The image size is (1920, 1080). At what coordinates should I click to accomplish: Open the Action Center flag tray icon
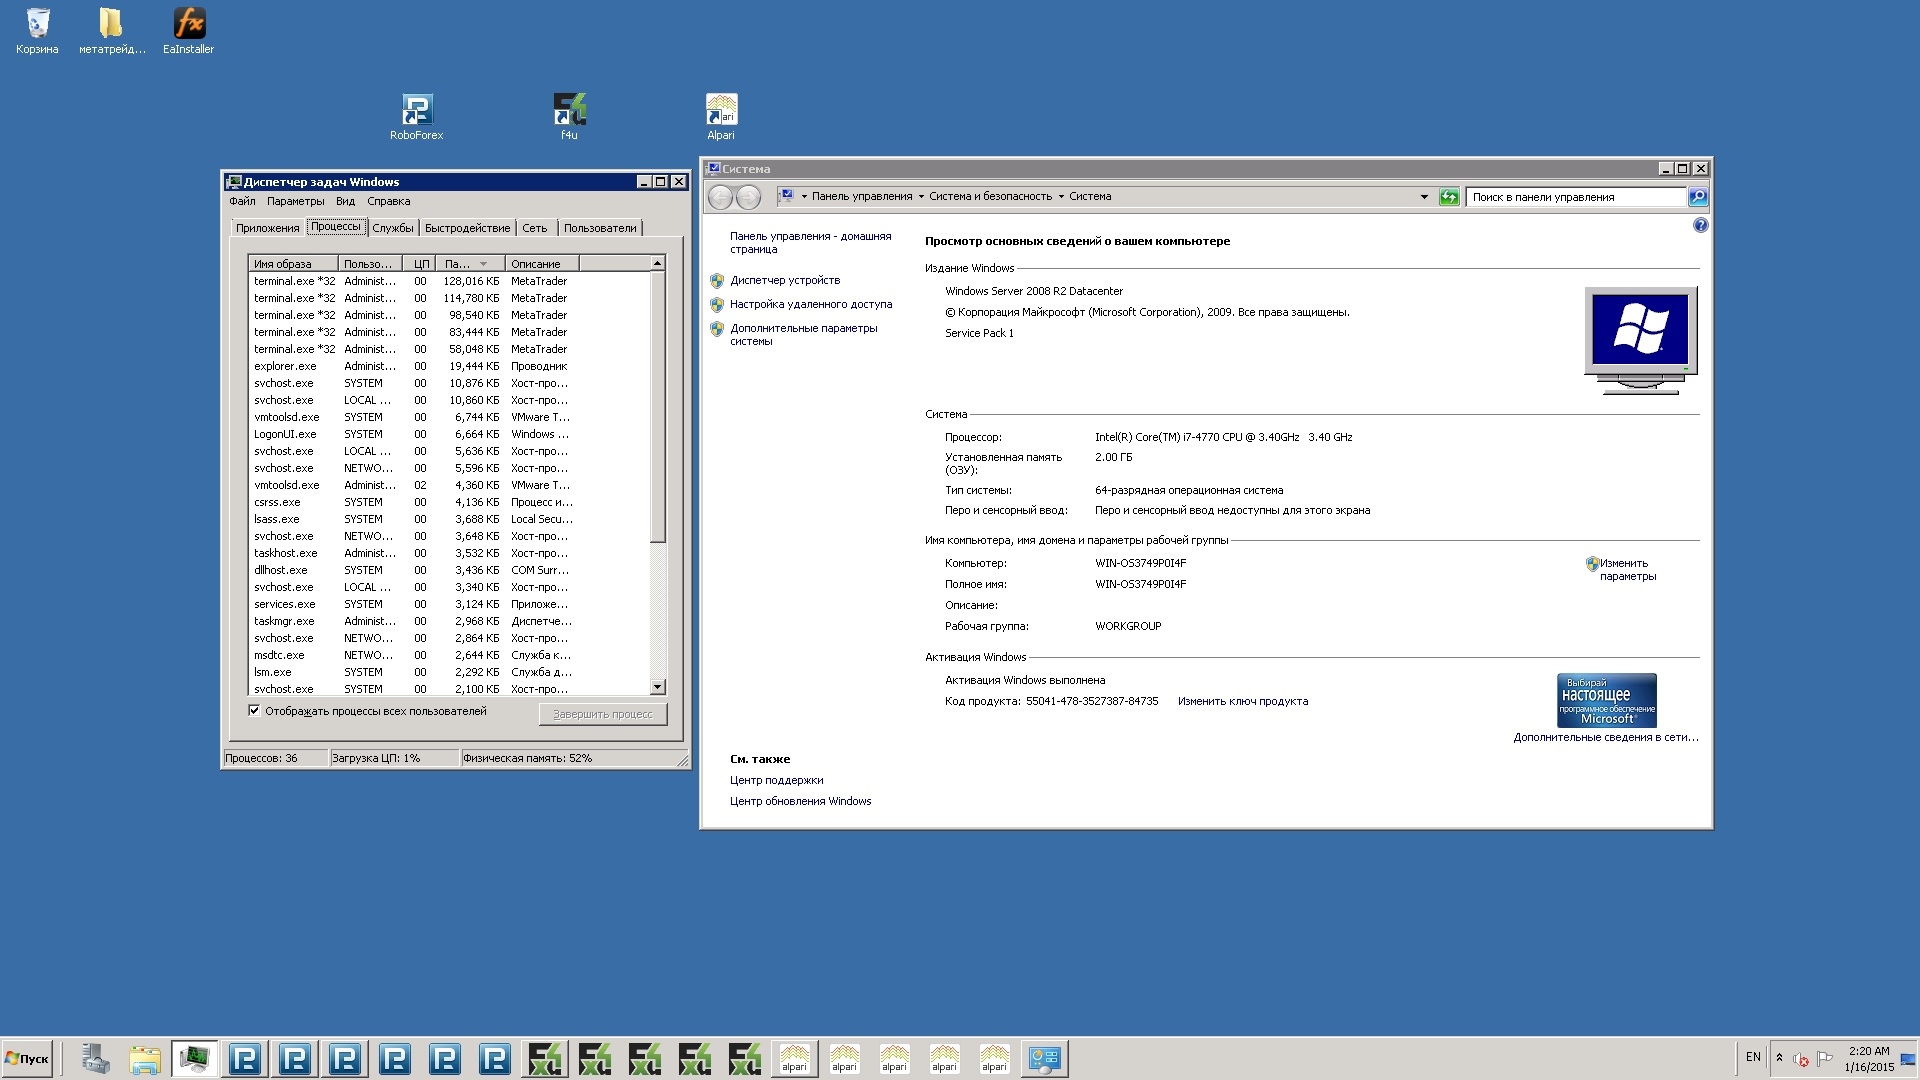(x=1825, y=1058)
